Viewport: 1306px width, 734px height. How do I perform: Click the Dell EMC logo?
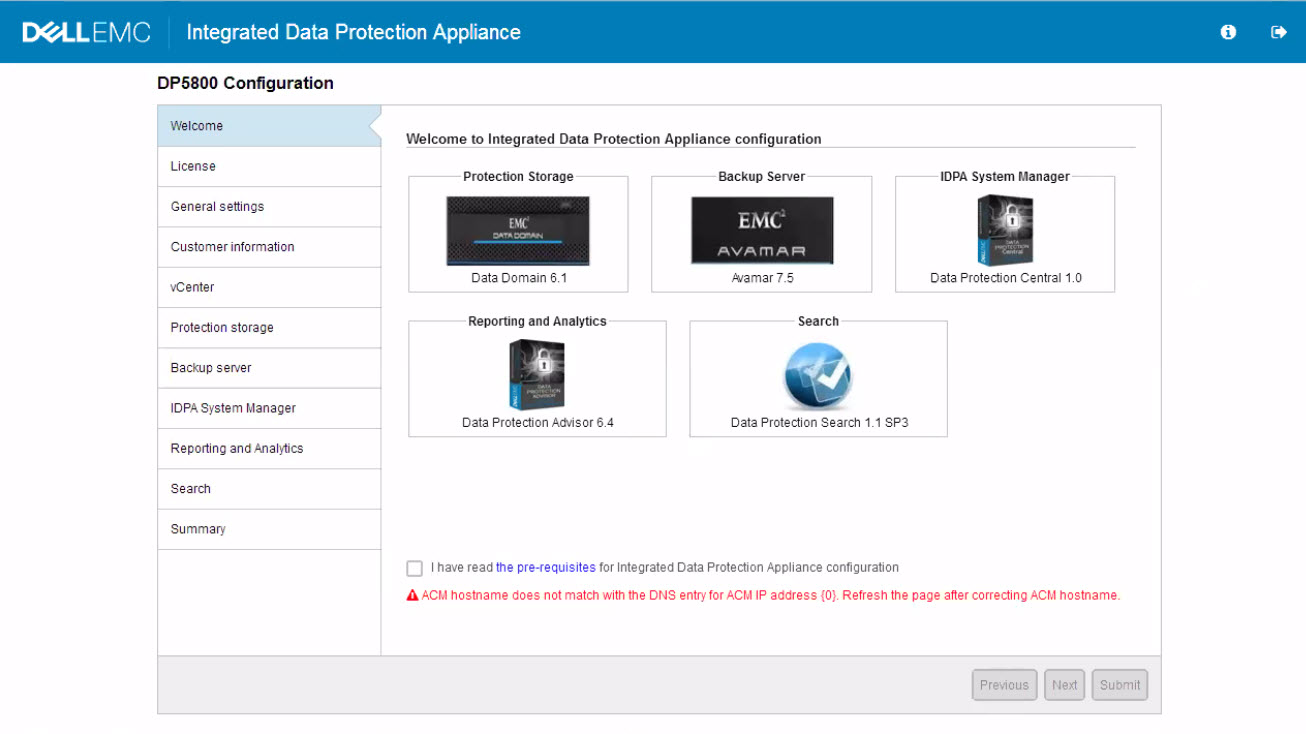pos(86,30)
